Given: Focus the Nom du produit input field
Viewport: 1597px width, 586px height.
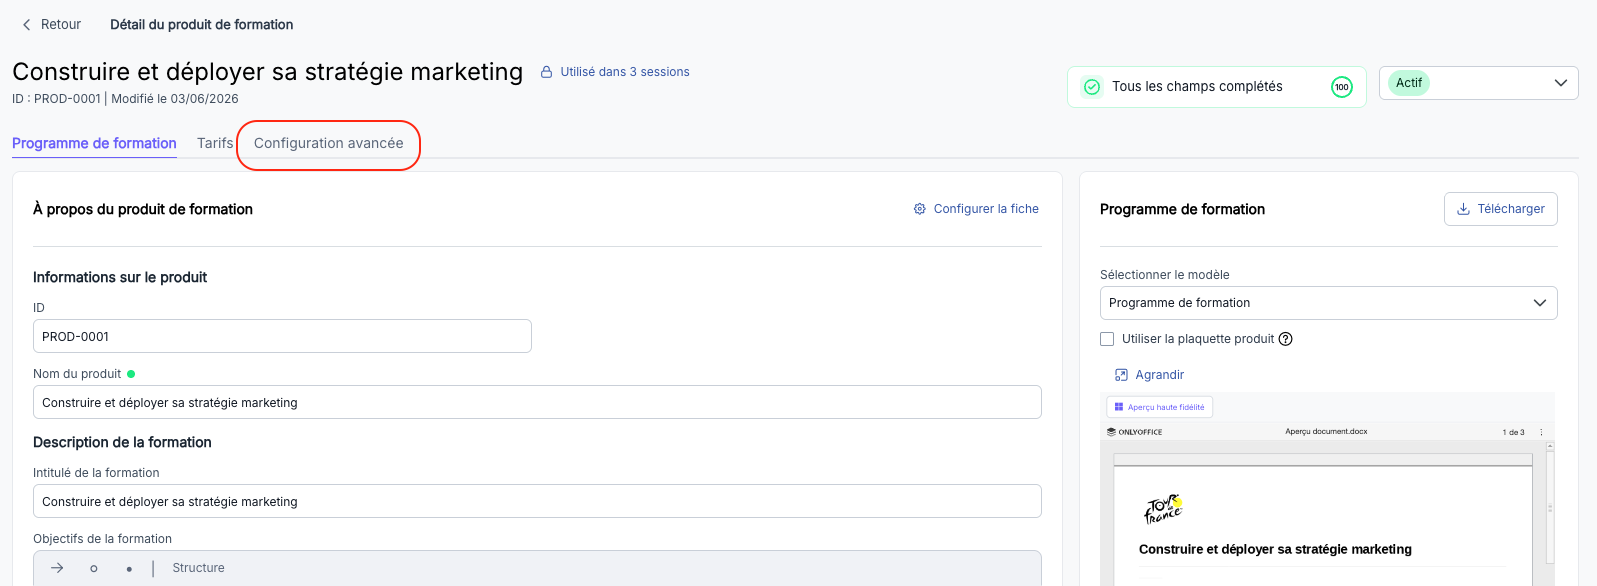Looking at the screenshot, I should 537,402.
